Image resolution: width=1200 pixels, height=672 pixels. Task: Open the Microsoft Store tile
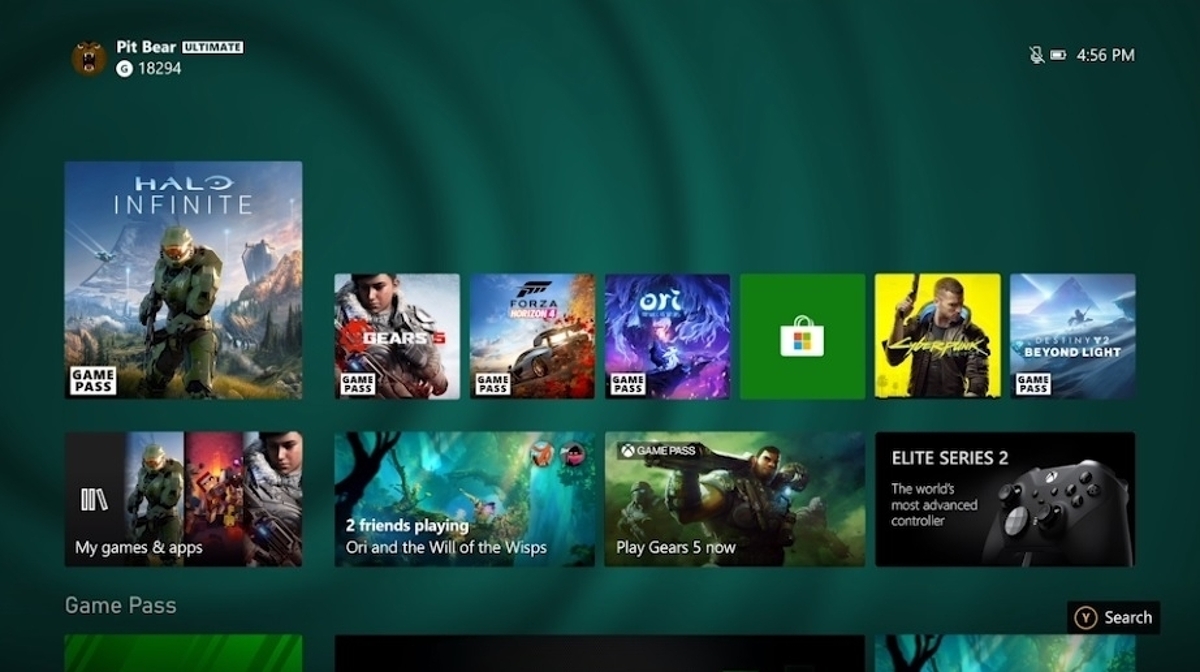(x=802, y=337)
